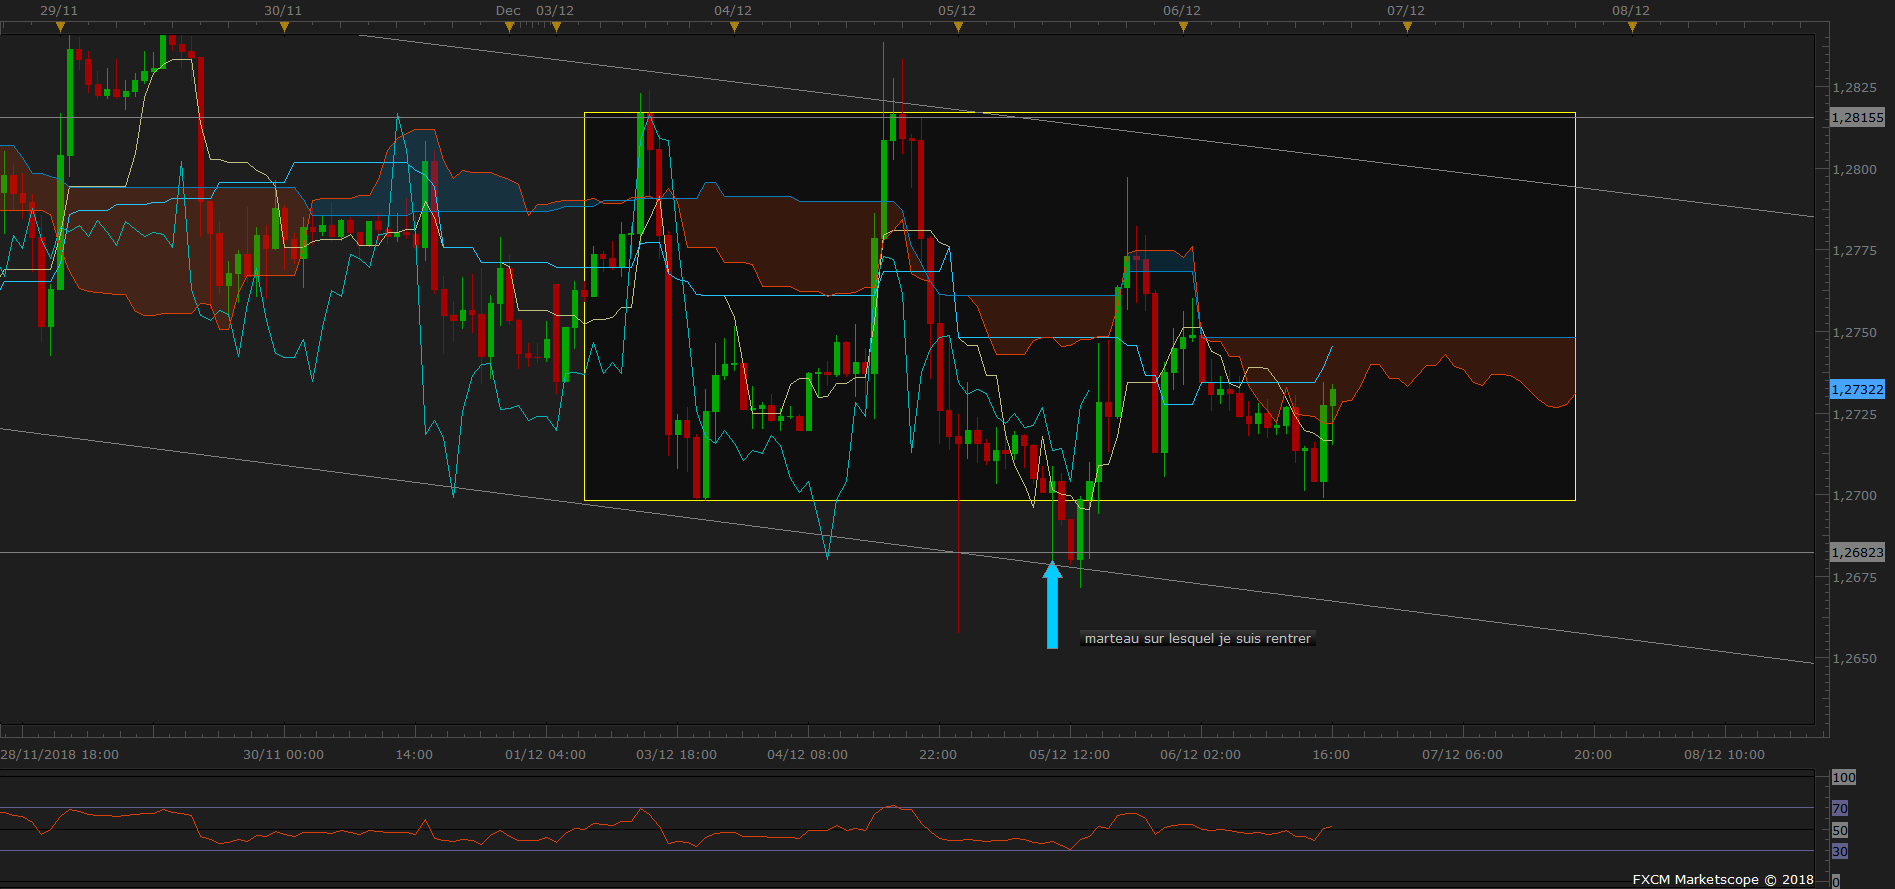Click the 'Dec' month label on top axis
The width and height of the screenshot is (1895, 889).
point(508,11)
